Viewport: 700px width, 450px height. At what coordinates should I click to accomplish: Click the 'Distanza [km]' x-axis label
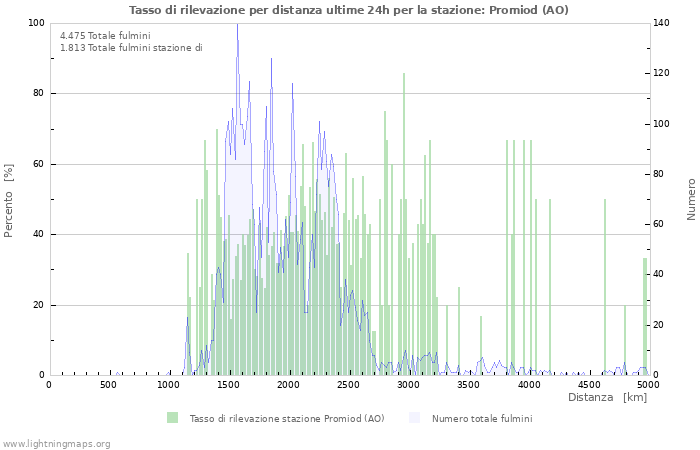click(607, 397)
